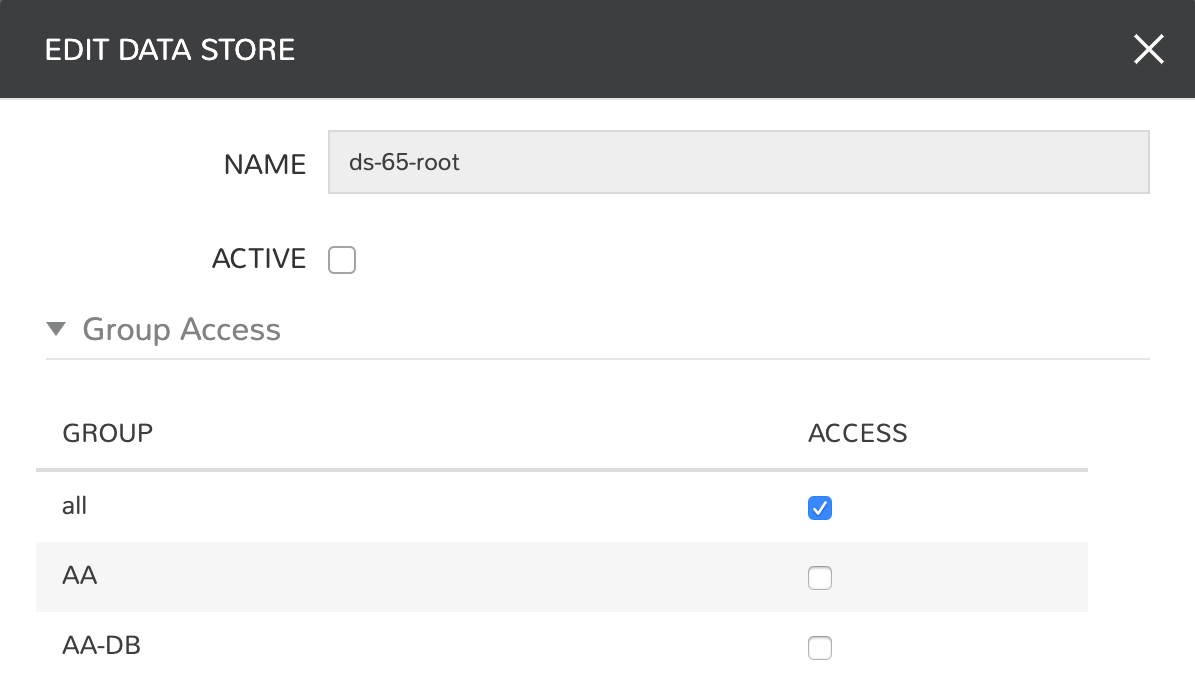Image resolution: width=1195 pixels, height=678 pixels.
Task: Select the "all" group name
Action: pyautogui.click(x=75, y=506)
